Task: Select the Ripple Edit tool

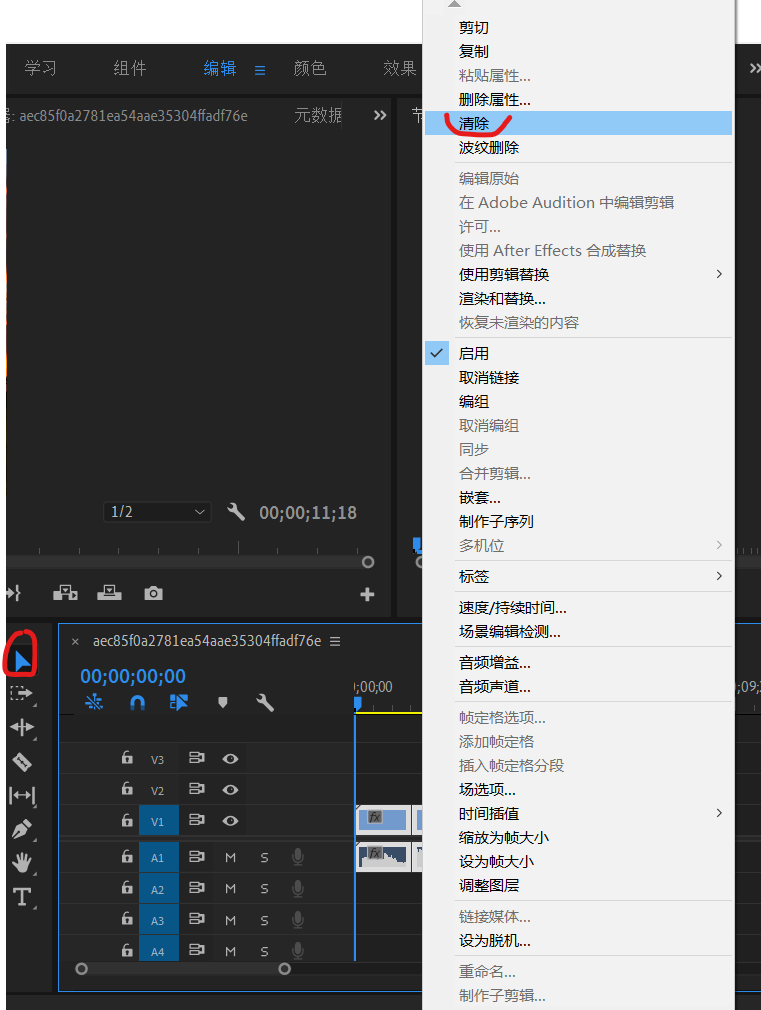Action: pyautogui.click(x=22, y=727)
